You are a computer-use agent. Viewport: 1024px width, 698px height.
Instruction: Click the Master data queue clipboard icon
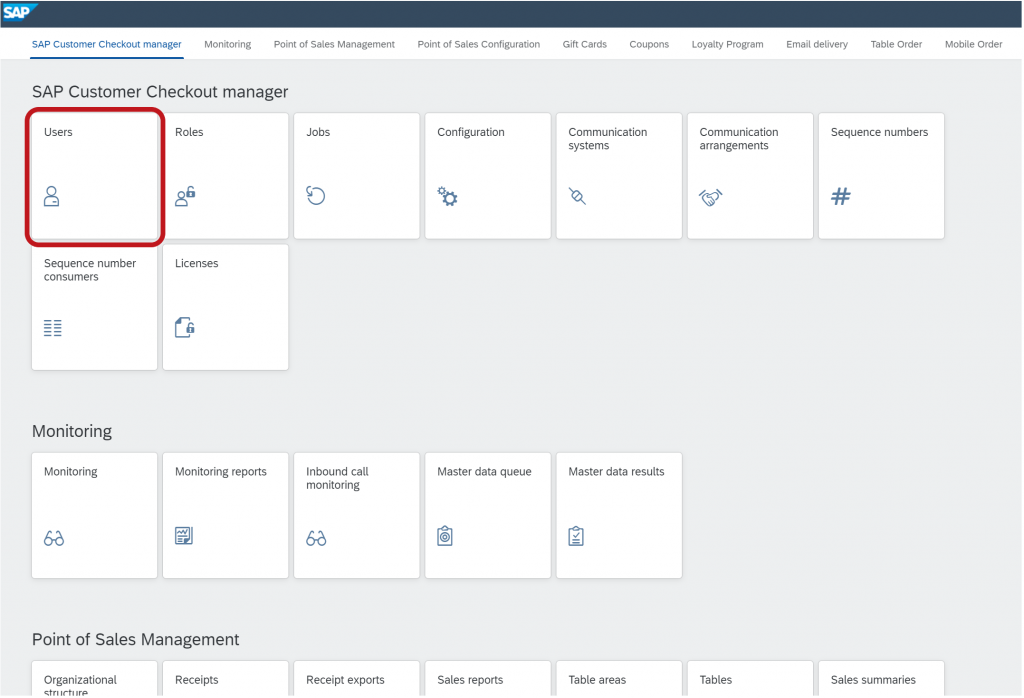(445, 536)
